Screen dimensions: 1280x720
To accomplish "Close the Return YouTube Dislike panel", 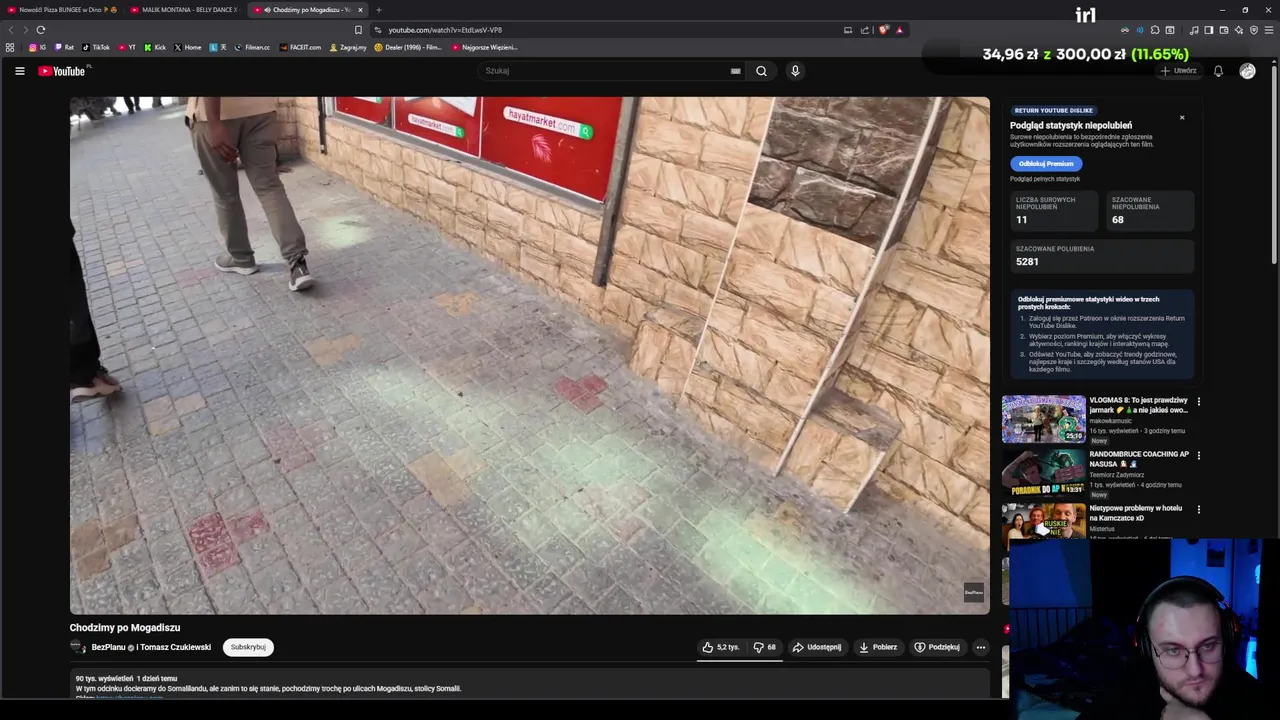I will (1182, 117).
